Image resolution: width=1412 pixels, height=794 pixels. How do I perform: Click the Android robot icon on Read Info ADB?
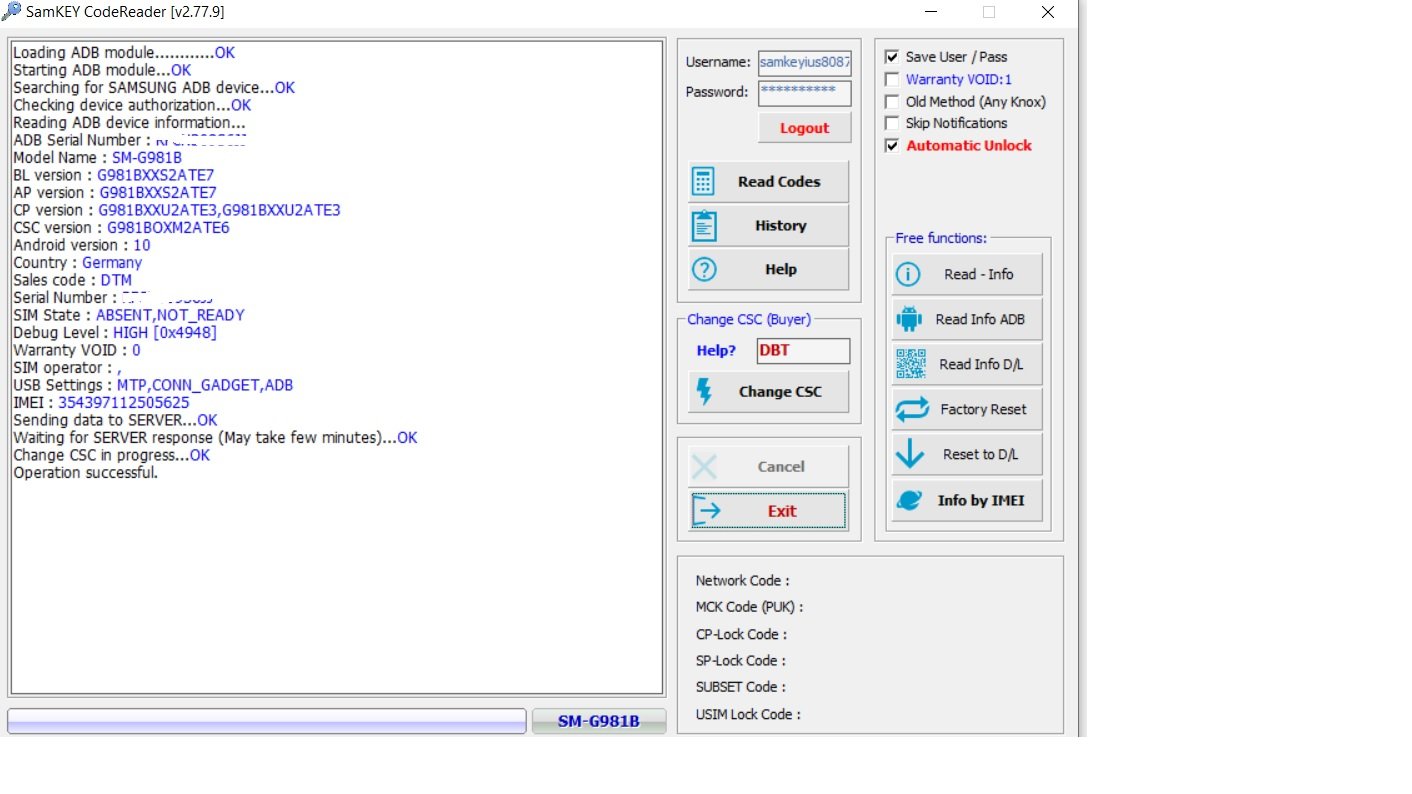(x=909, y=319)
